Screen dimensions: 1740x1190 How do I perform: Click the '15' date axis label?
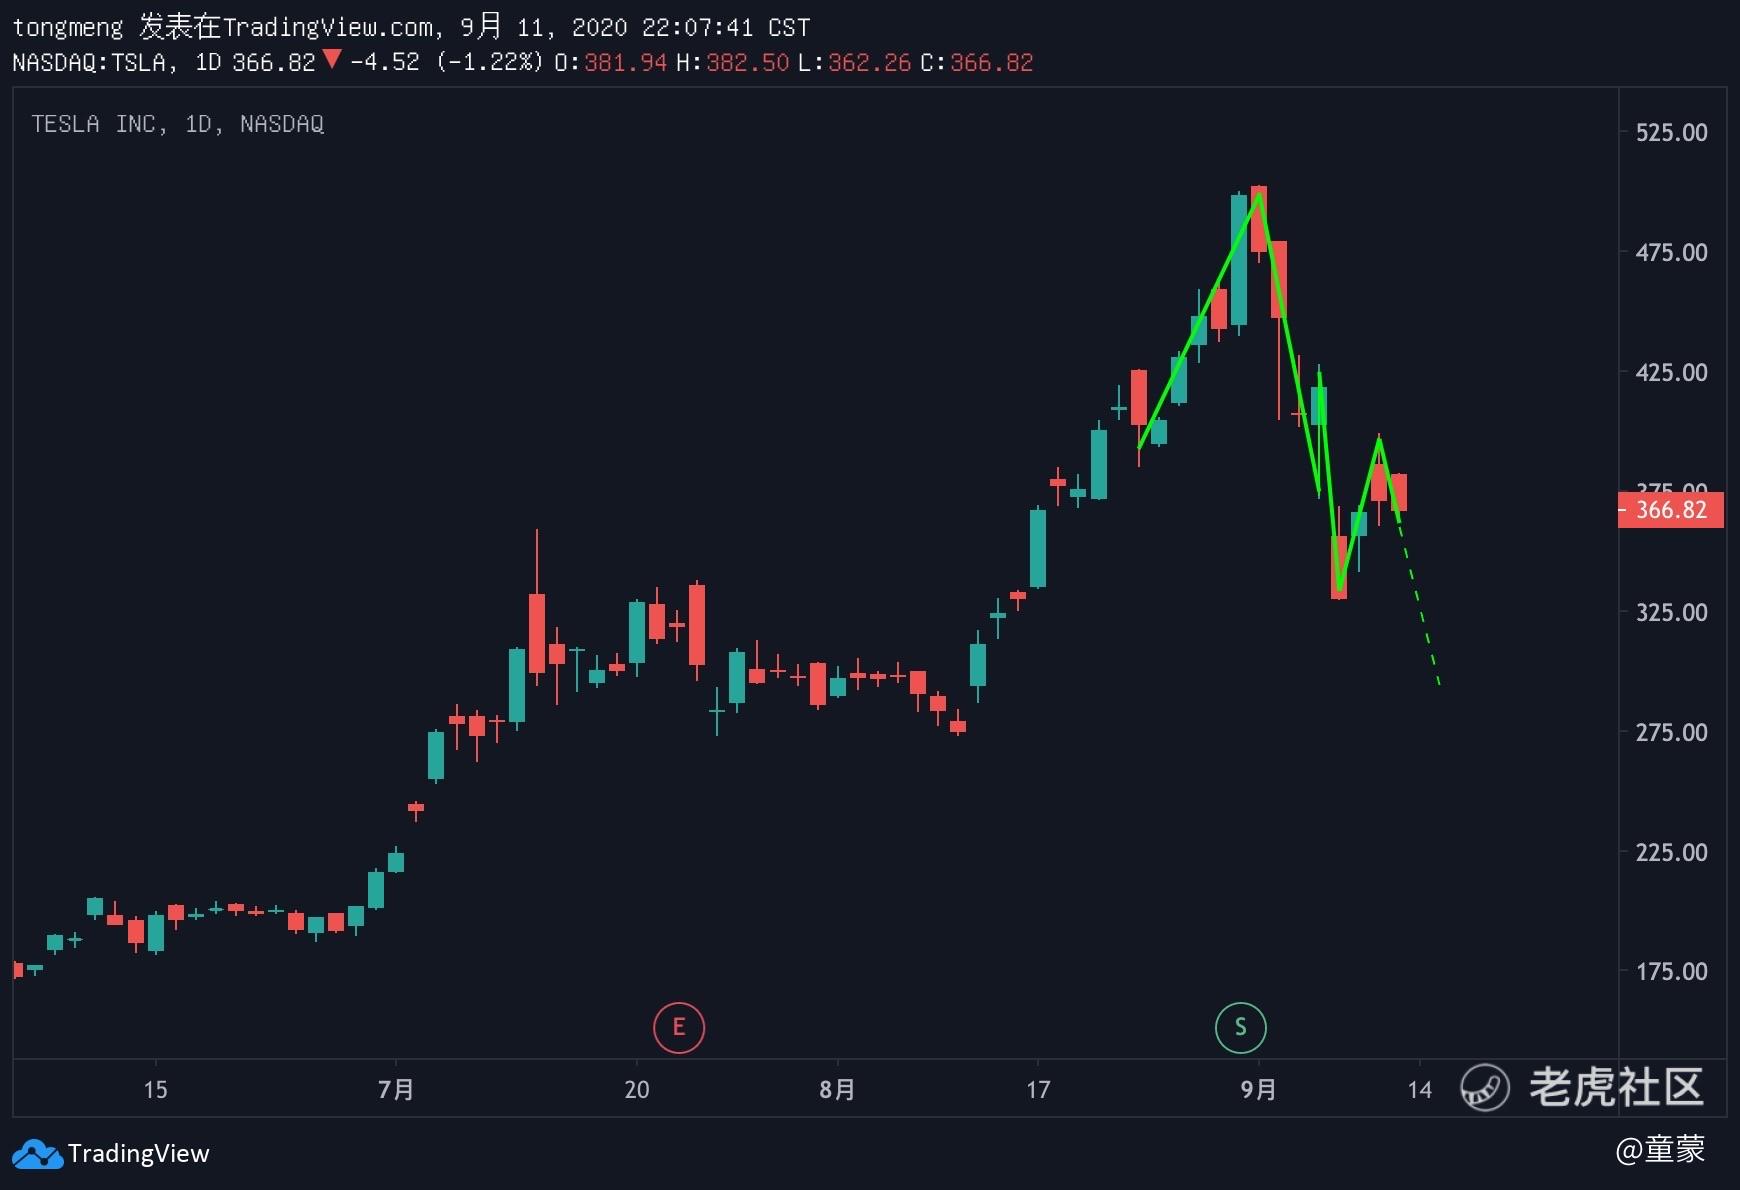coord(155,1089)
